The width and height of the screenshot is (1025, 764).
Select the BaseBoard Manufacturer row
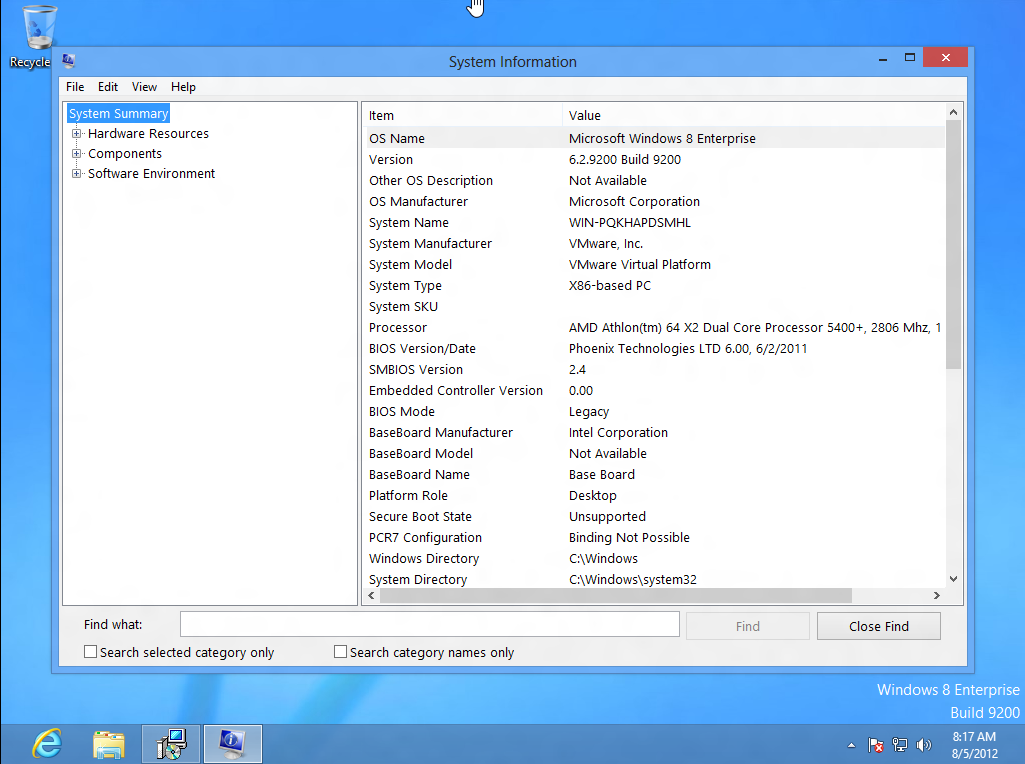point(654,432)
